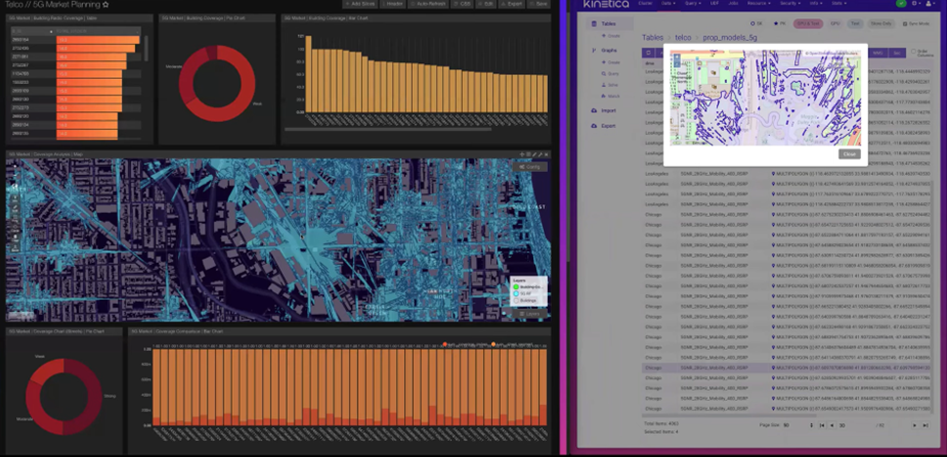This screenshot has width=947, height=457.
Task: Toggle the Buildings layer in map legend
Action: coord(516,300)
